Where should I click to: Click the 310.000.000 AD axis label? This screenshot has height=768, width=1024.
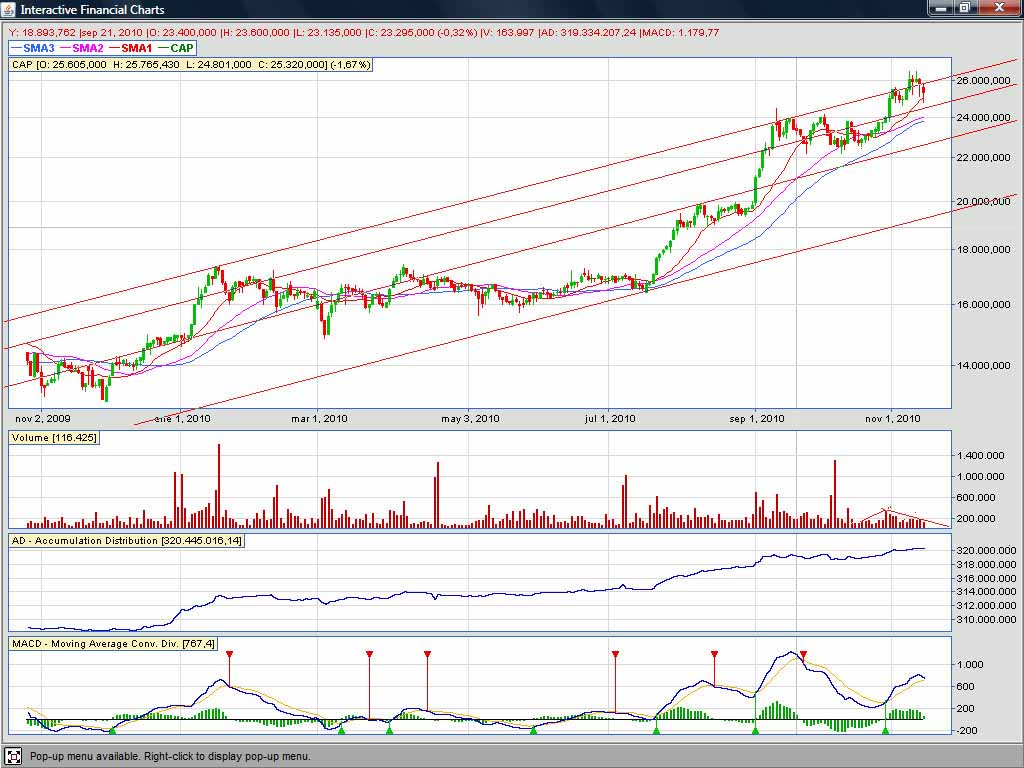click(985, 619)
